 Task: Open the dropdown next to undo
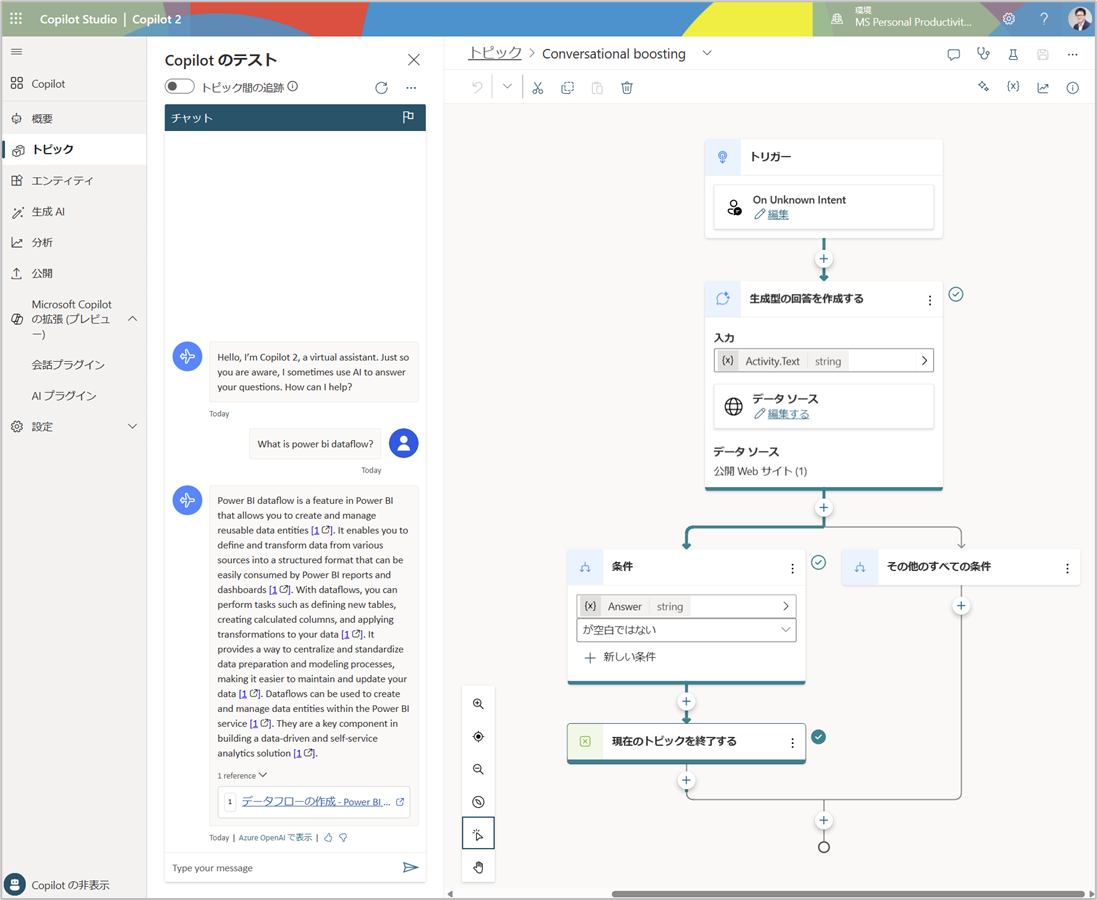[x=507, y=87]
